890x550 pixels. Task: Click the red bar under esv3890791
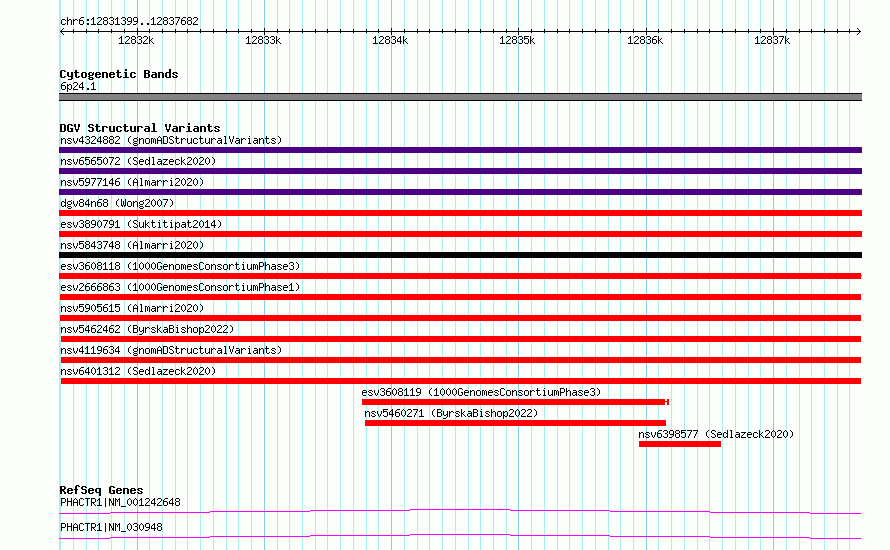pos(460,234)
